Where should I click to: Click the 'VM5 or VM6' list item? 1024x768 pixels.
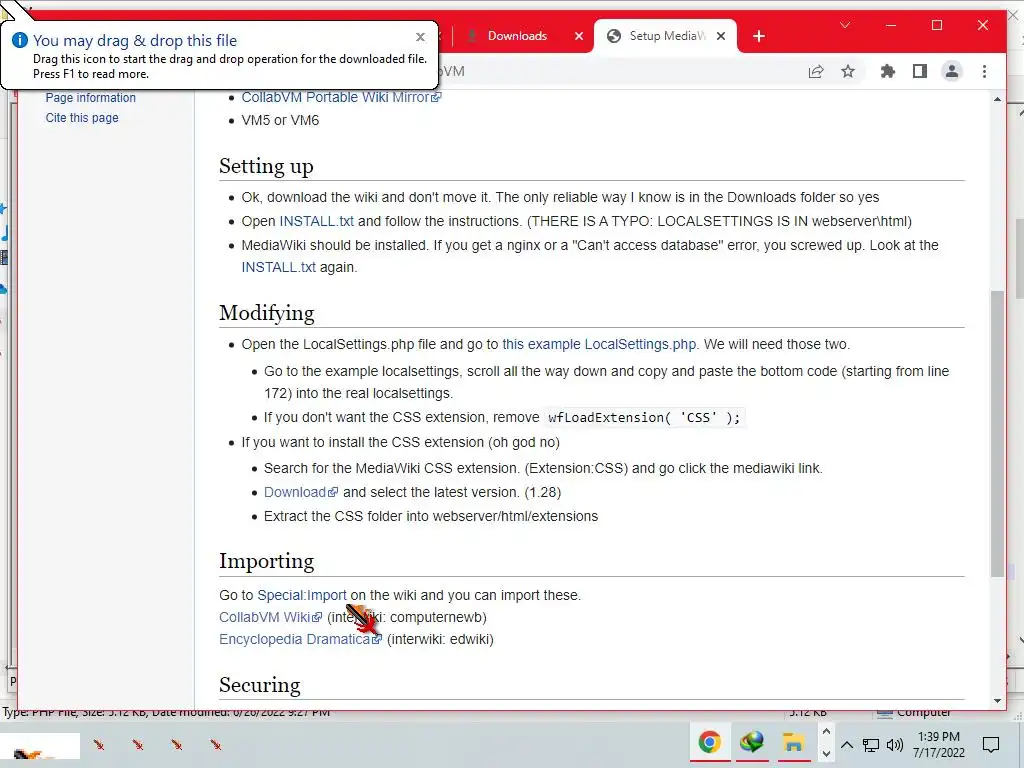click(280, 120)
